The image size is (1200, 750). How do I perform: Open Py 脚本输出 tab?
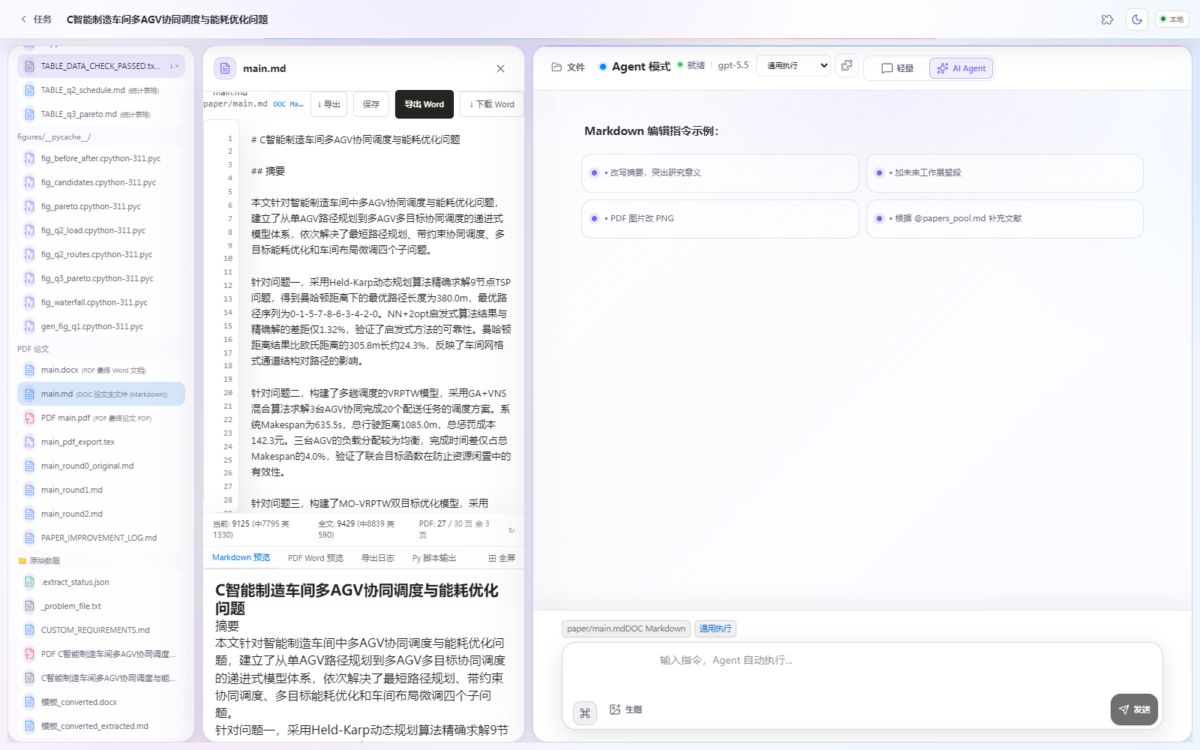pos(434,557)
